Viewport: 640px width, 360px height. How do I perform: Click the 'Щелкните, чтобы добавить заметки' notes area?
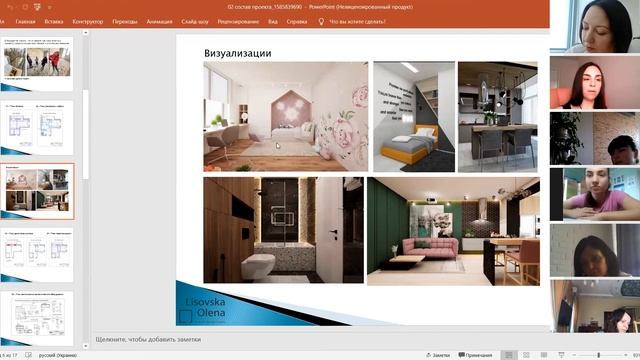148,339
